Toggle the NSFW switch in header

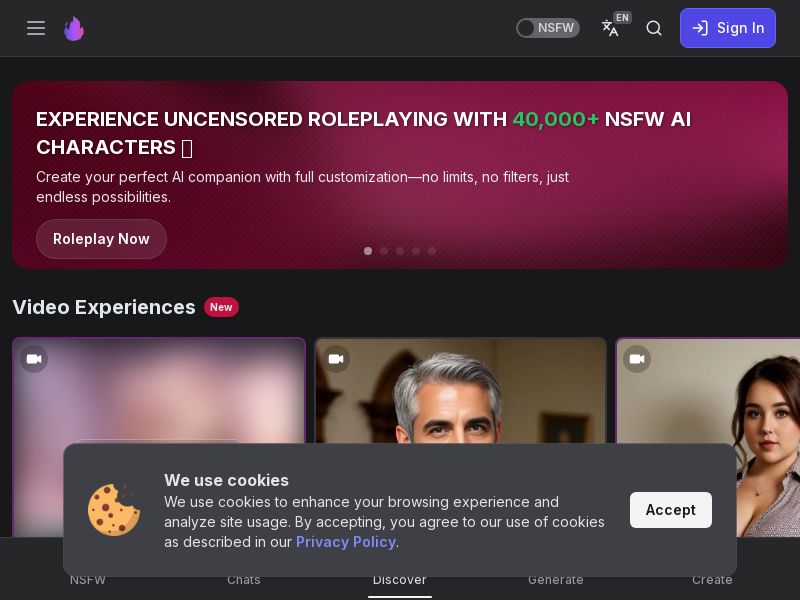tap(547, 28)
